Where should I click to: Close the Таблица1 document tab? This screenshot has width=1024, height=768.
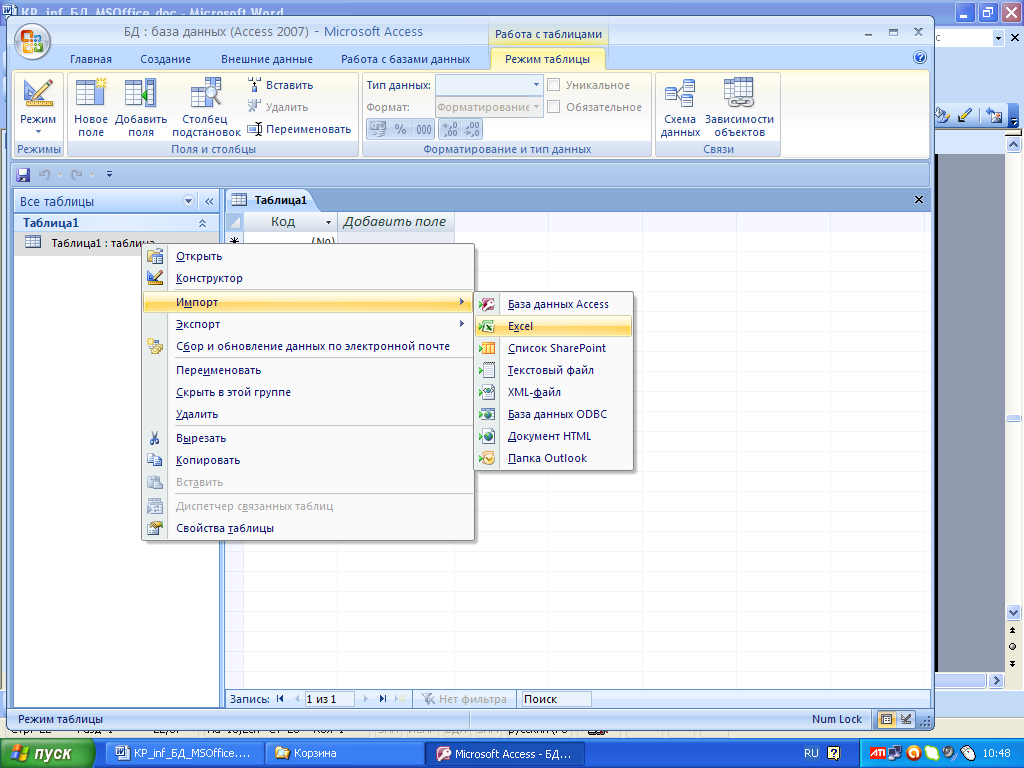tap(919, 200)
